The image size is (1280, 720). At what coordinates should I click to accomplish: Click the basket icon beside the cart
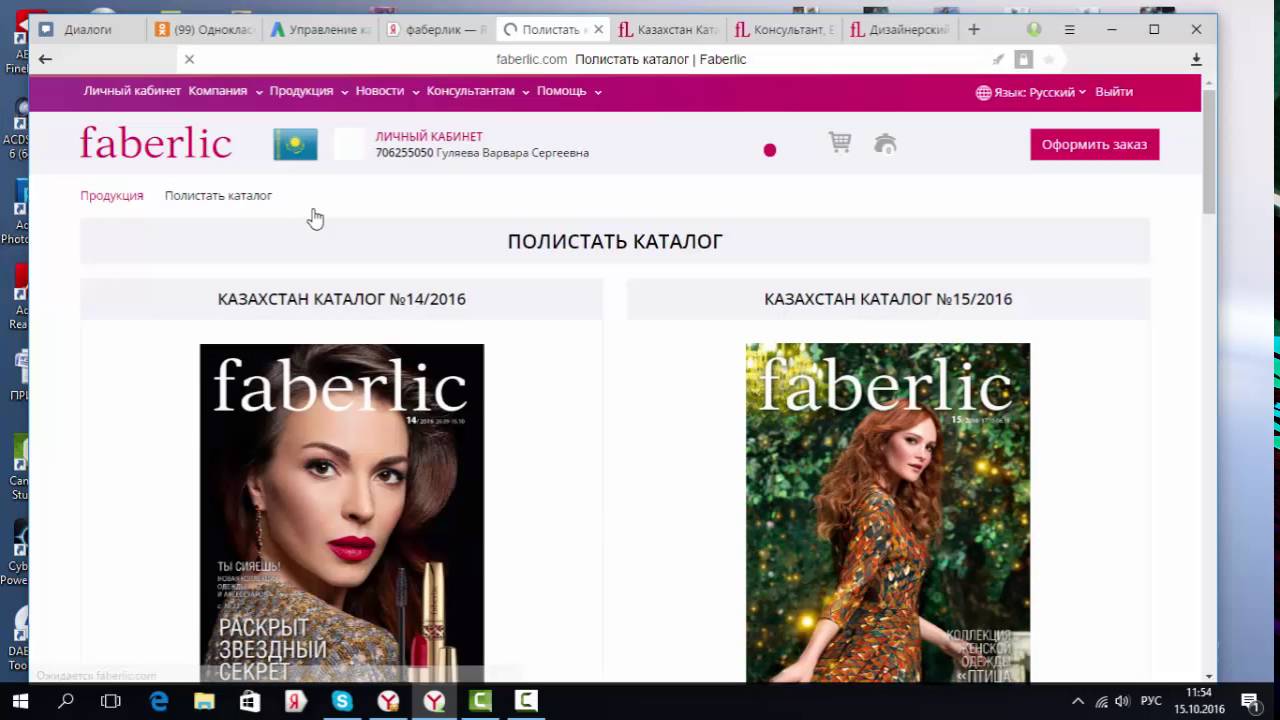[885, 144]
